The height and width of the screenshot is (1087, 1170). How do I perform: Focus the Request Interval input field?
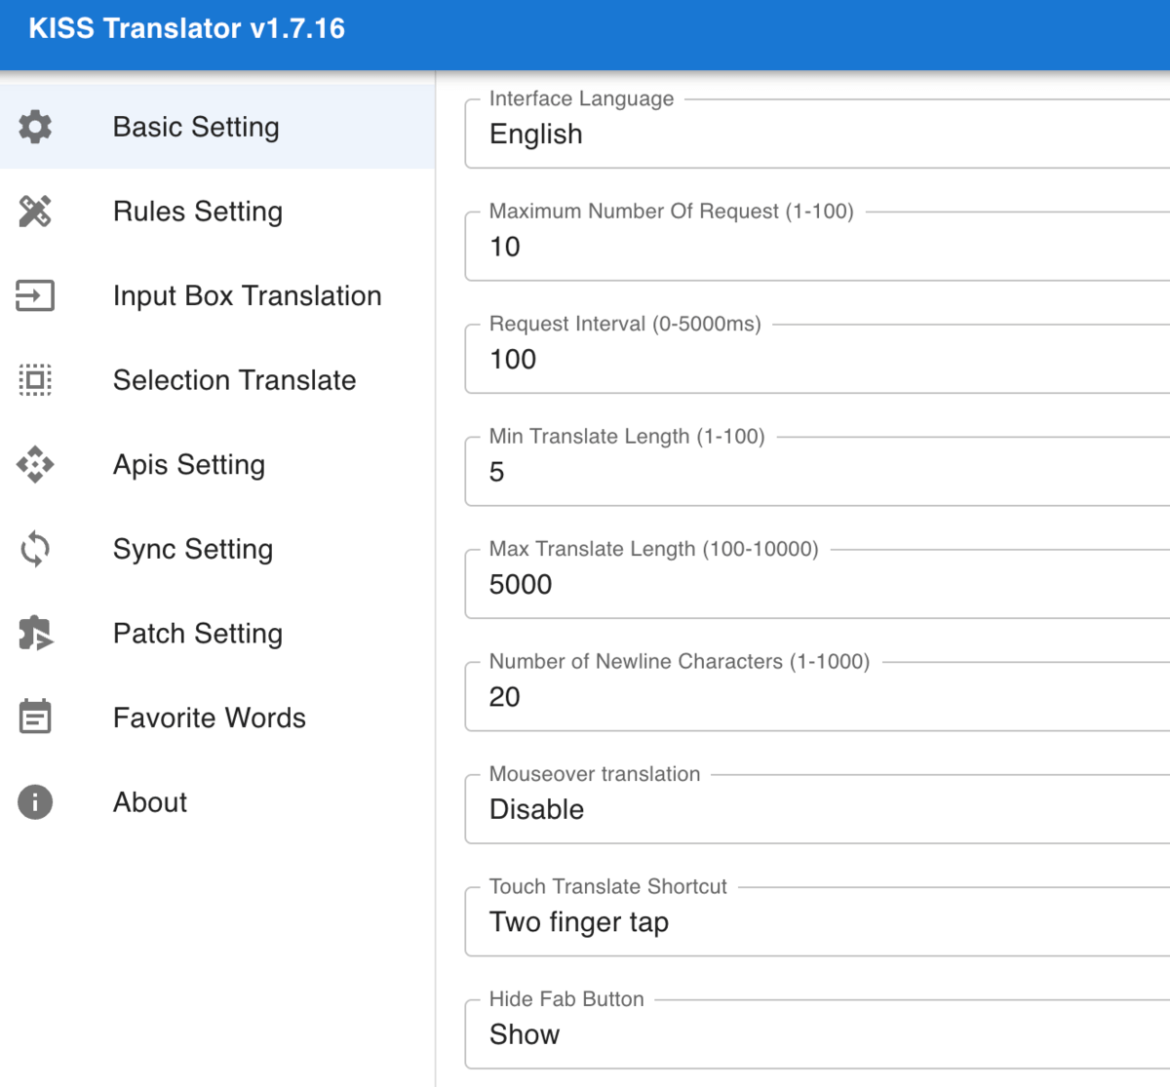tap(816, 360)
